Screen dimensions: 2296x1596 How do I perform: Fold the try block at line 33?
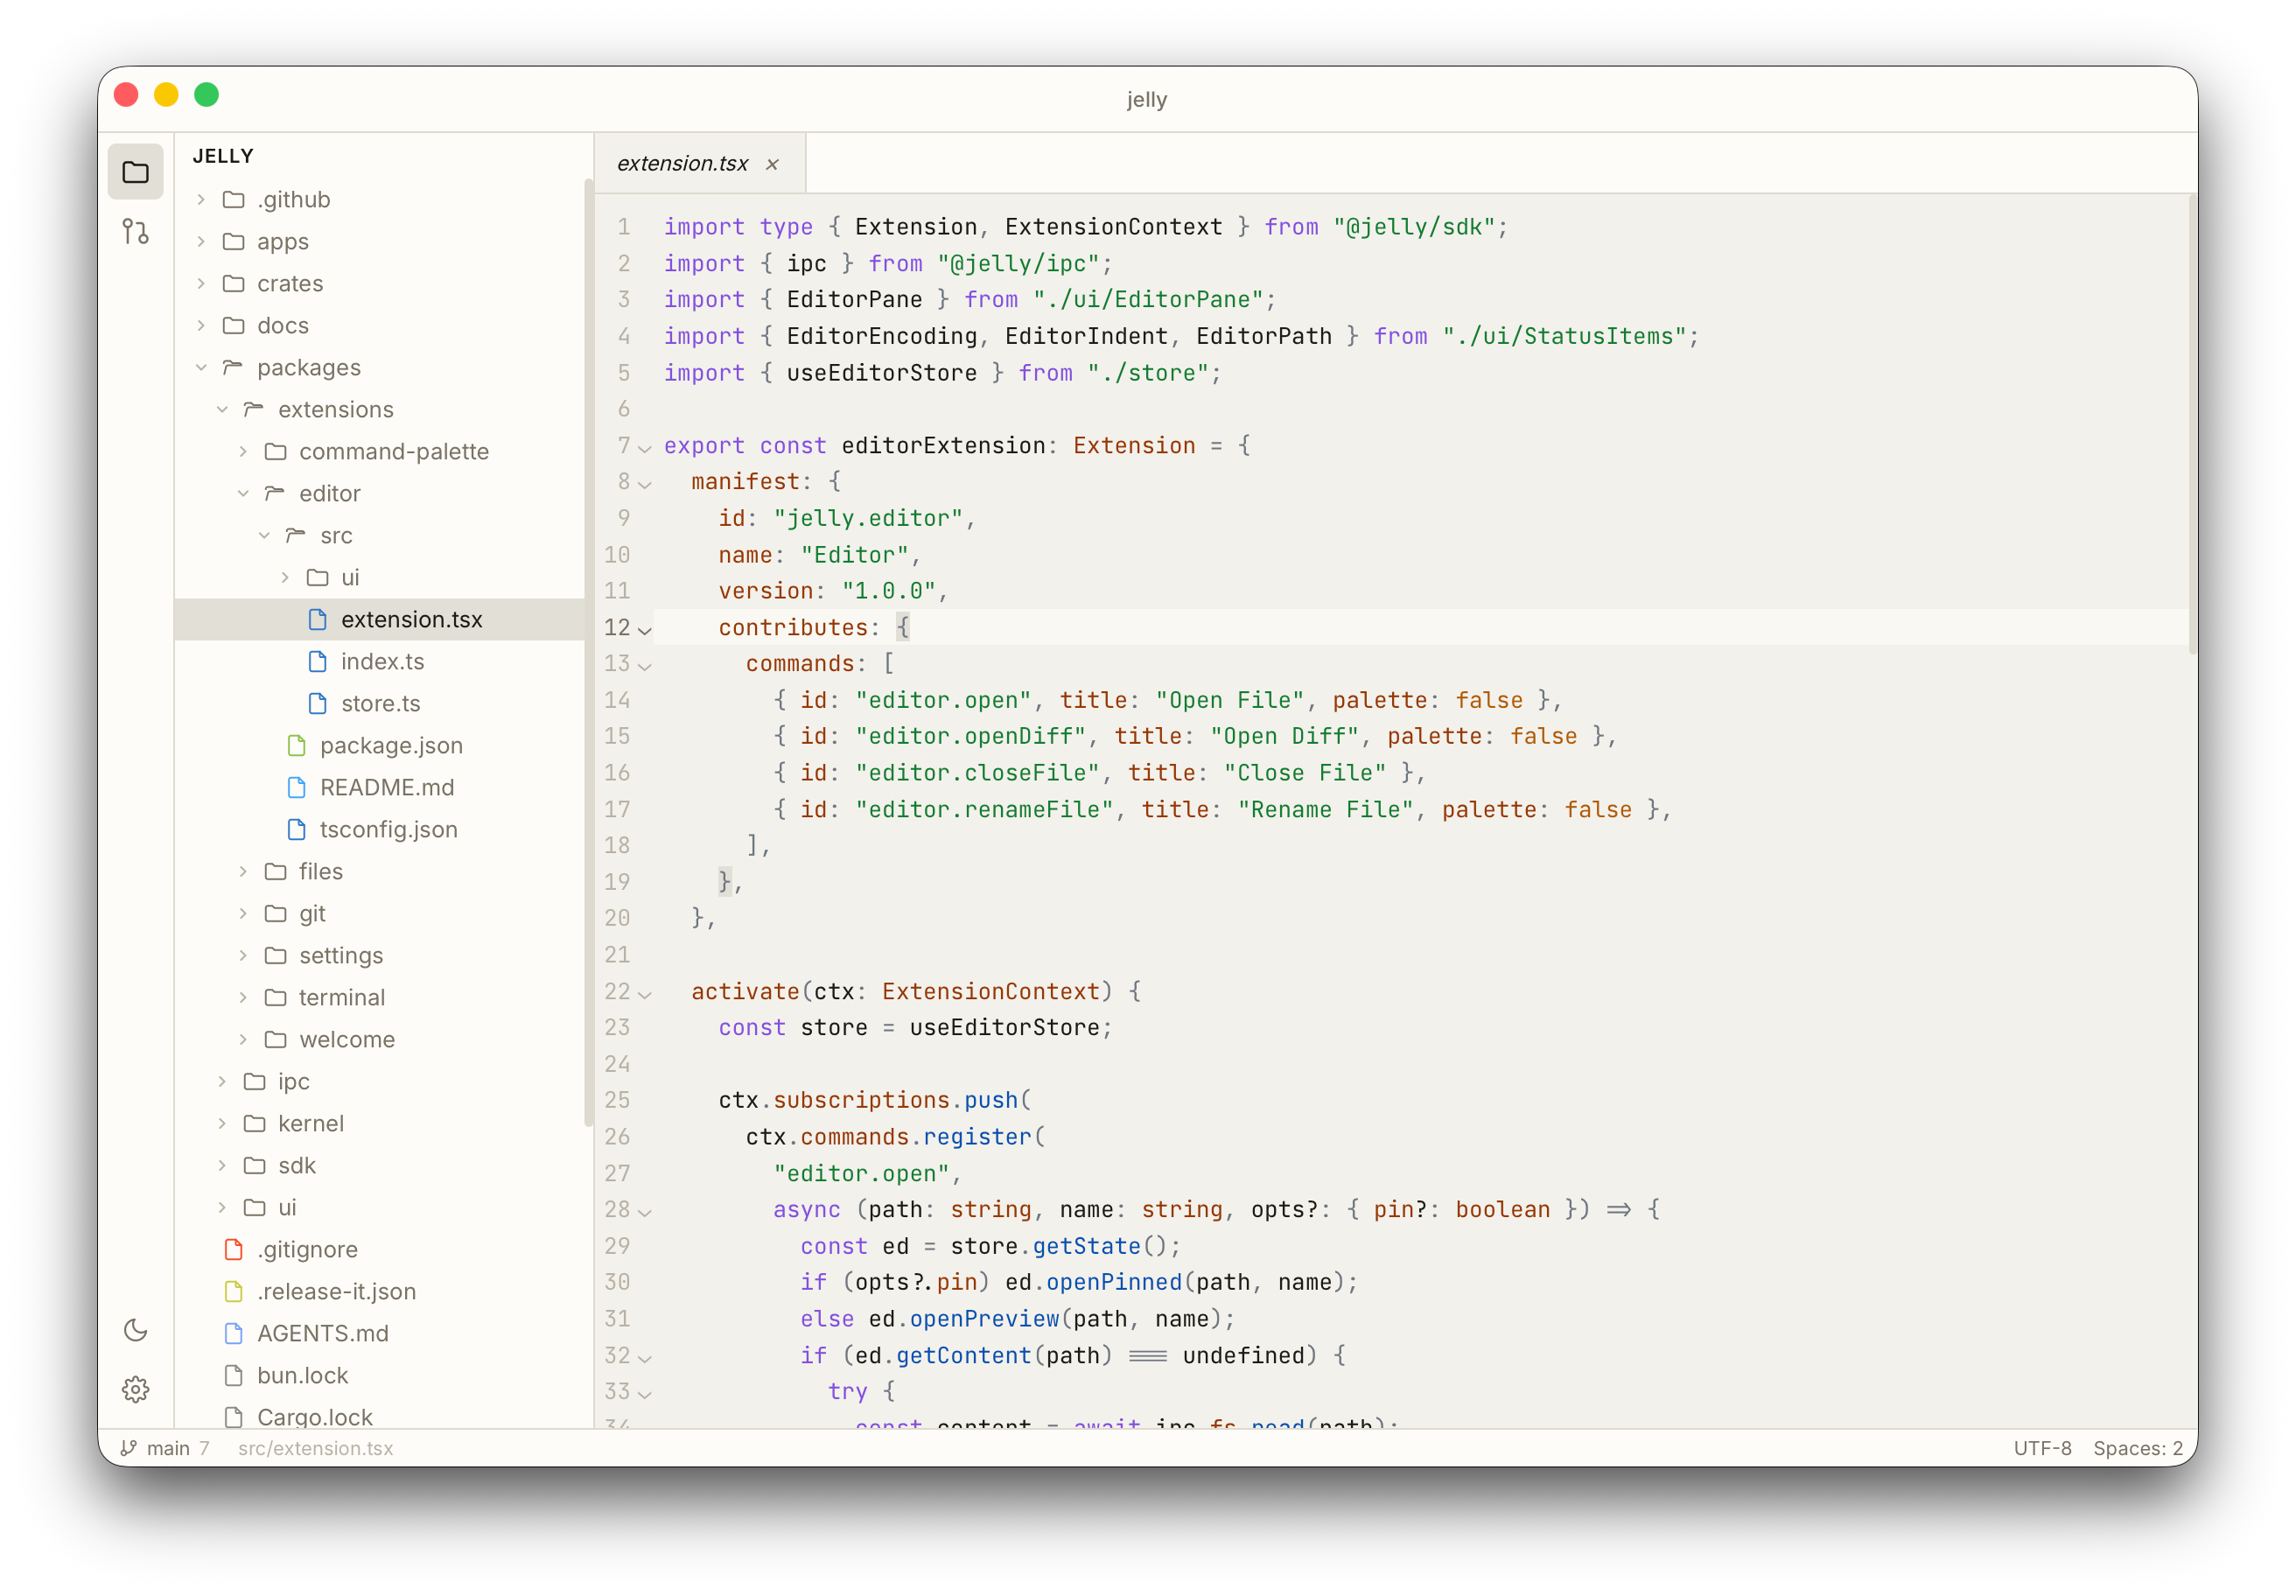pyautogui.click(x=645, y=1394)
